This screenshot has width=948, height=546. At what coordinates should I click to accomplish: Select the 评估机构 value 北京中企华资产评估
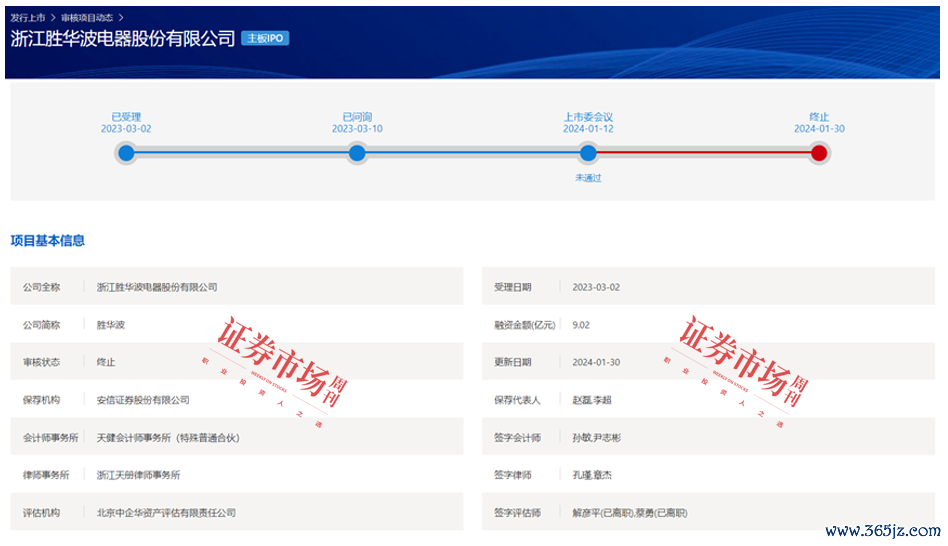click(166, 513)
